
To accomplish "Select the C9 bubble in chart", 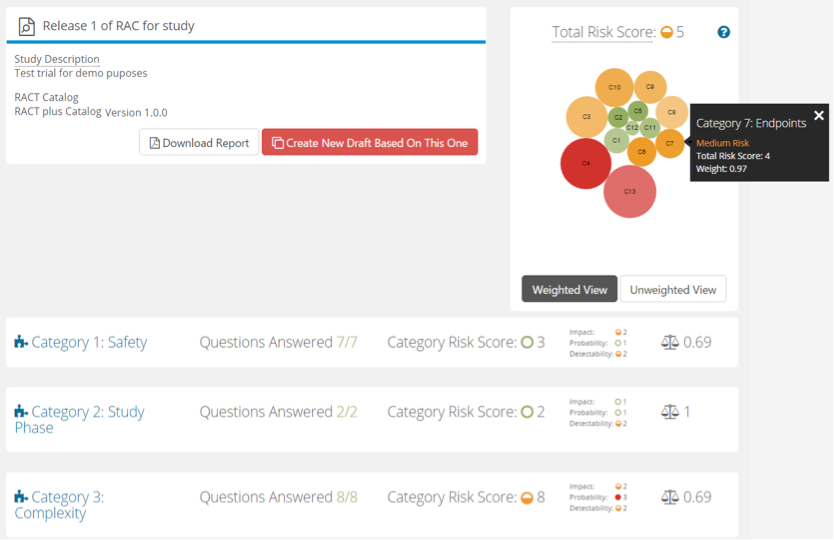I will tap(650, 87).
